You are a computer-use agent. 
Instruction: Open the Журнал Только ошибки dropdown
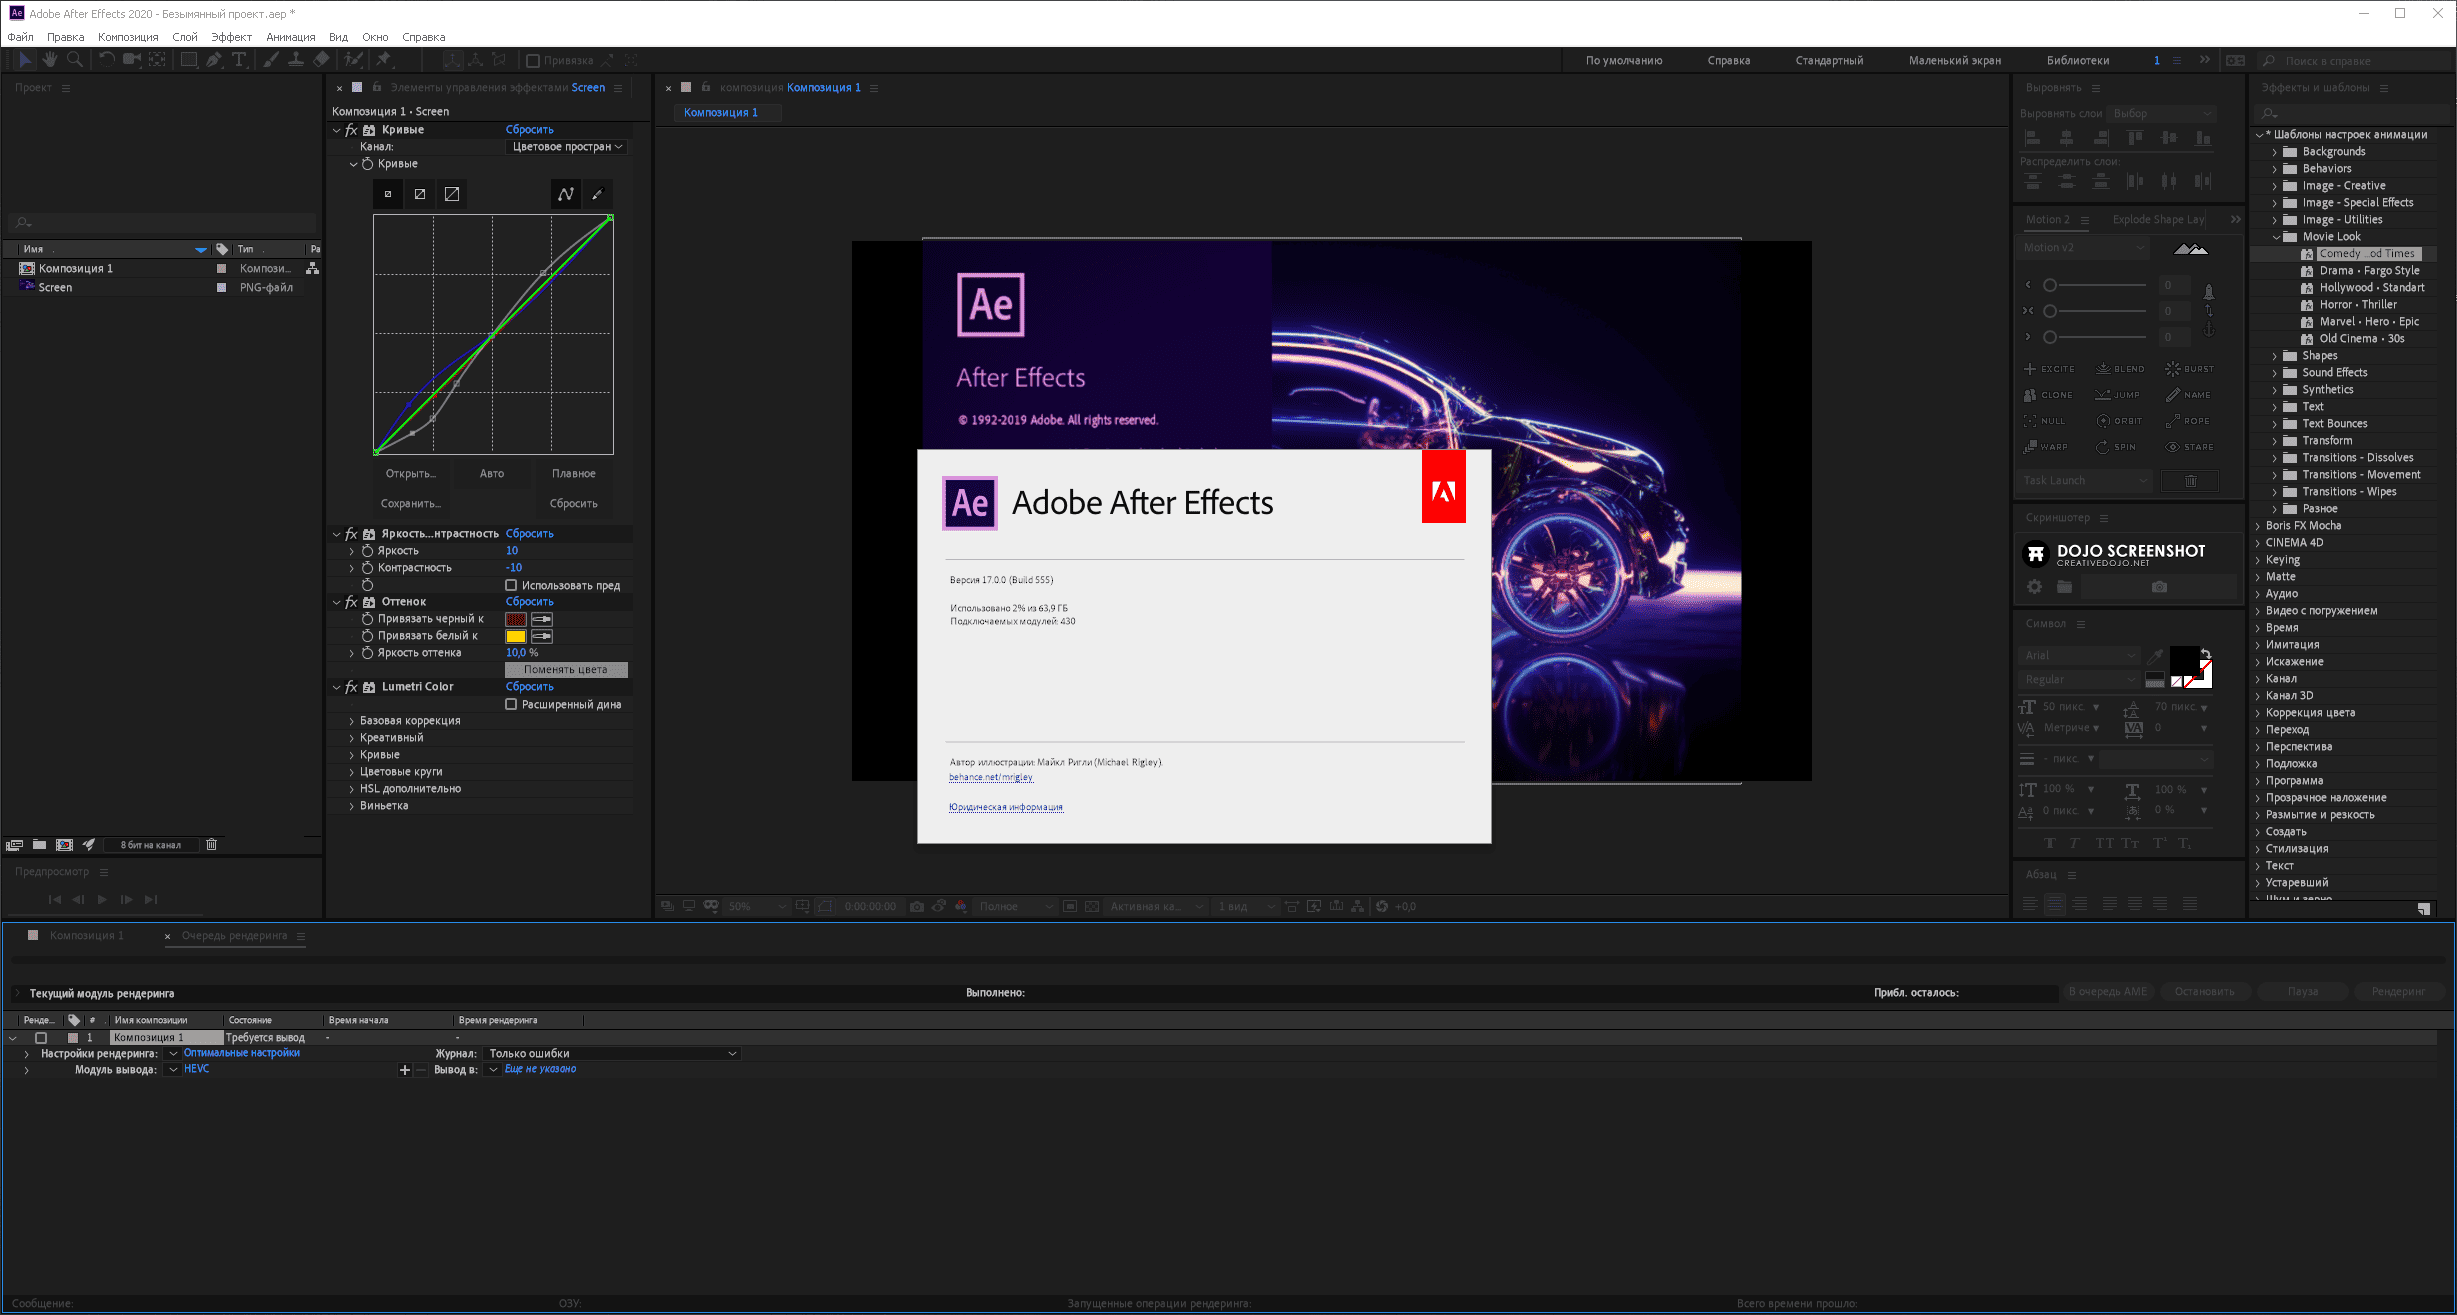pos(612,1053)
